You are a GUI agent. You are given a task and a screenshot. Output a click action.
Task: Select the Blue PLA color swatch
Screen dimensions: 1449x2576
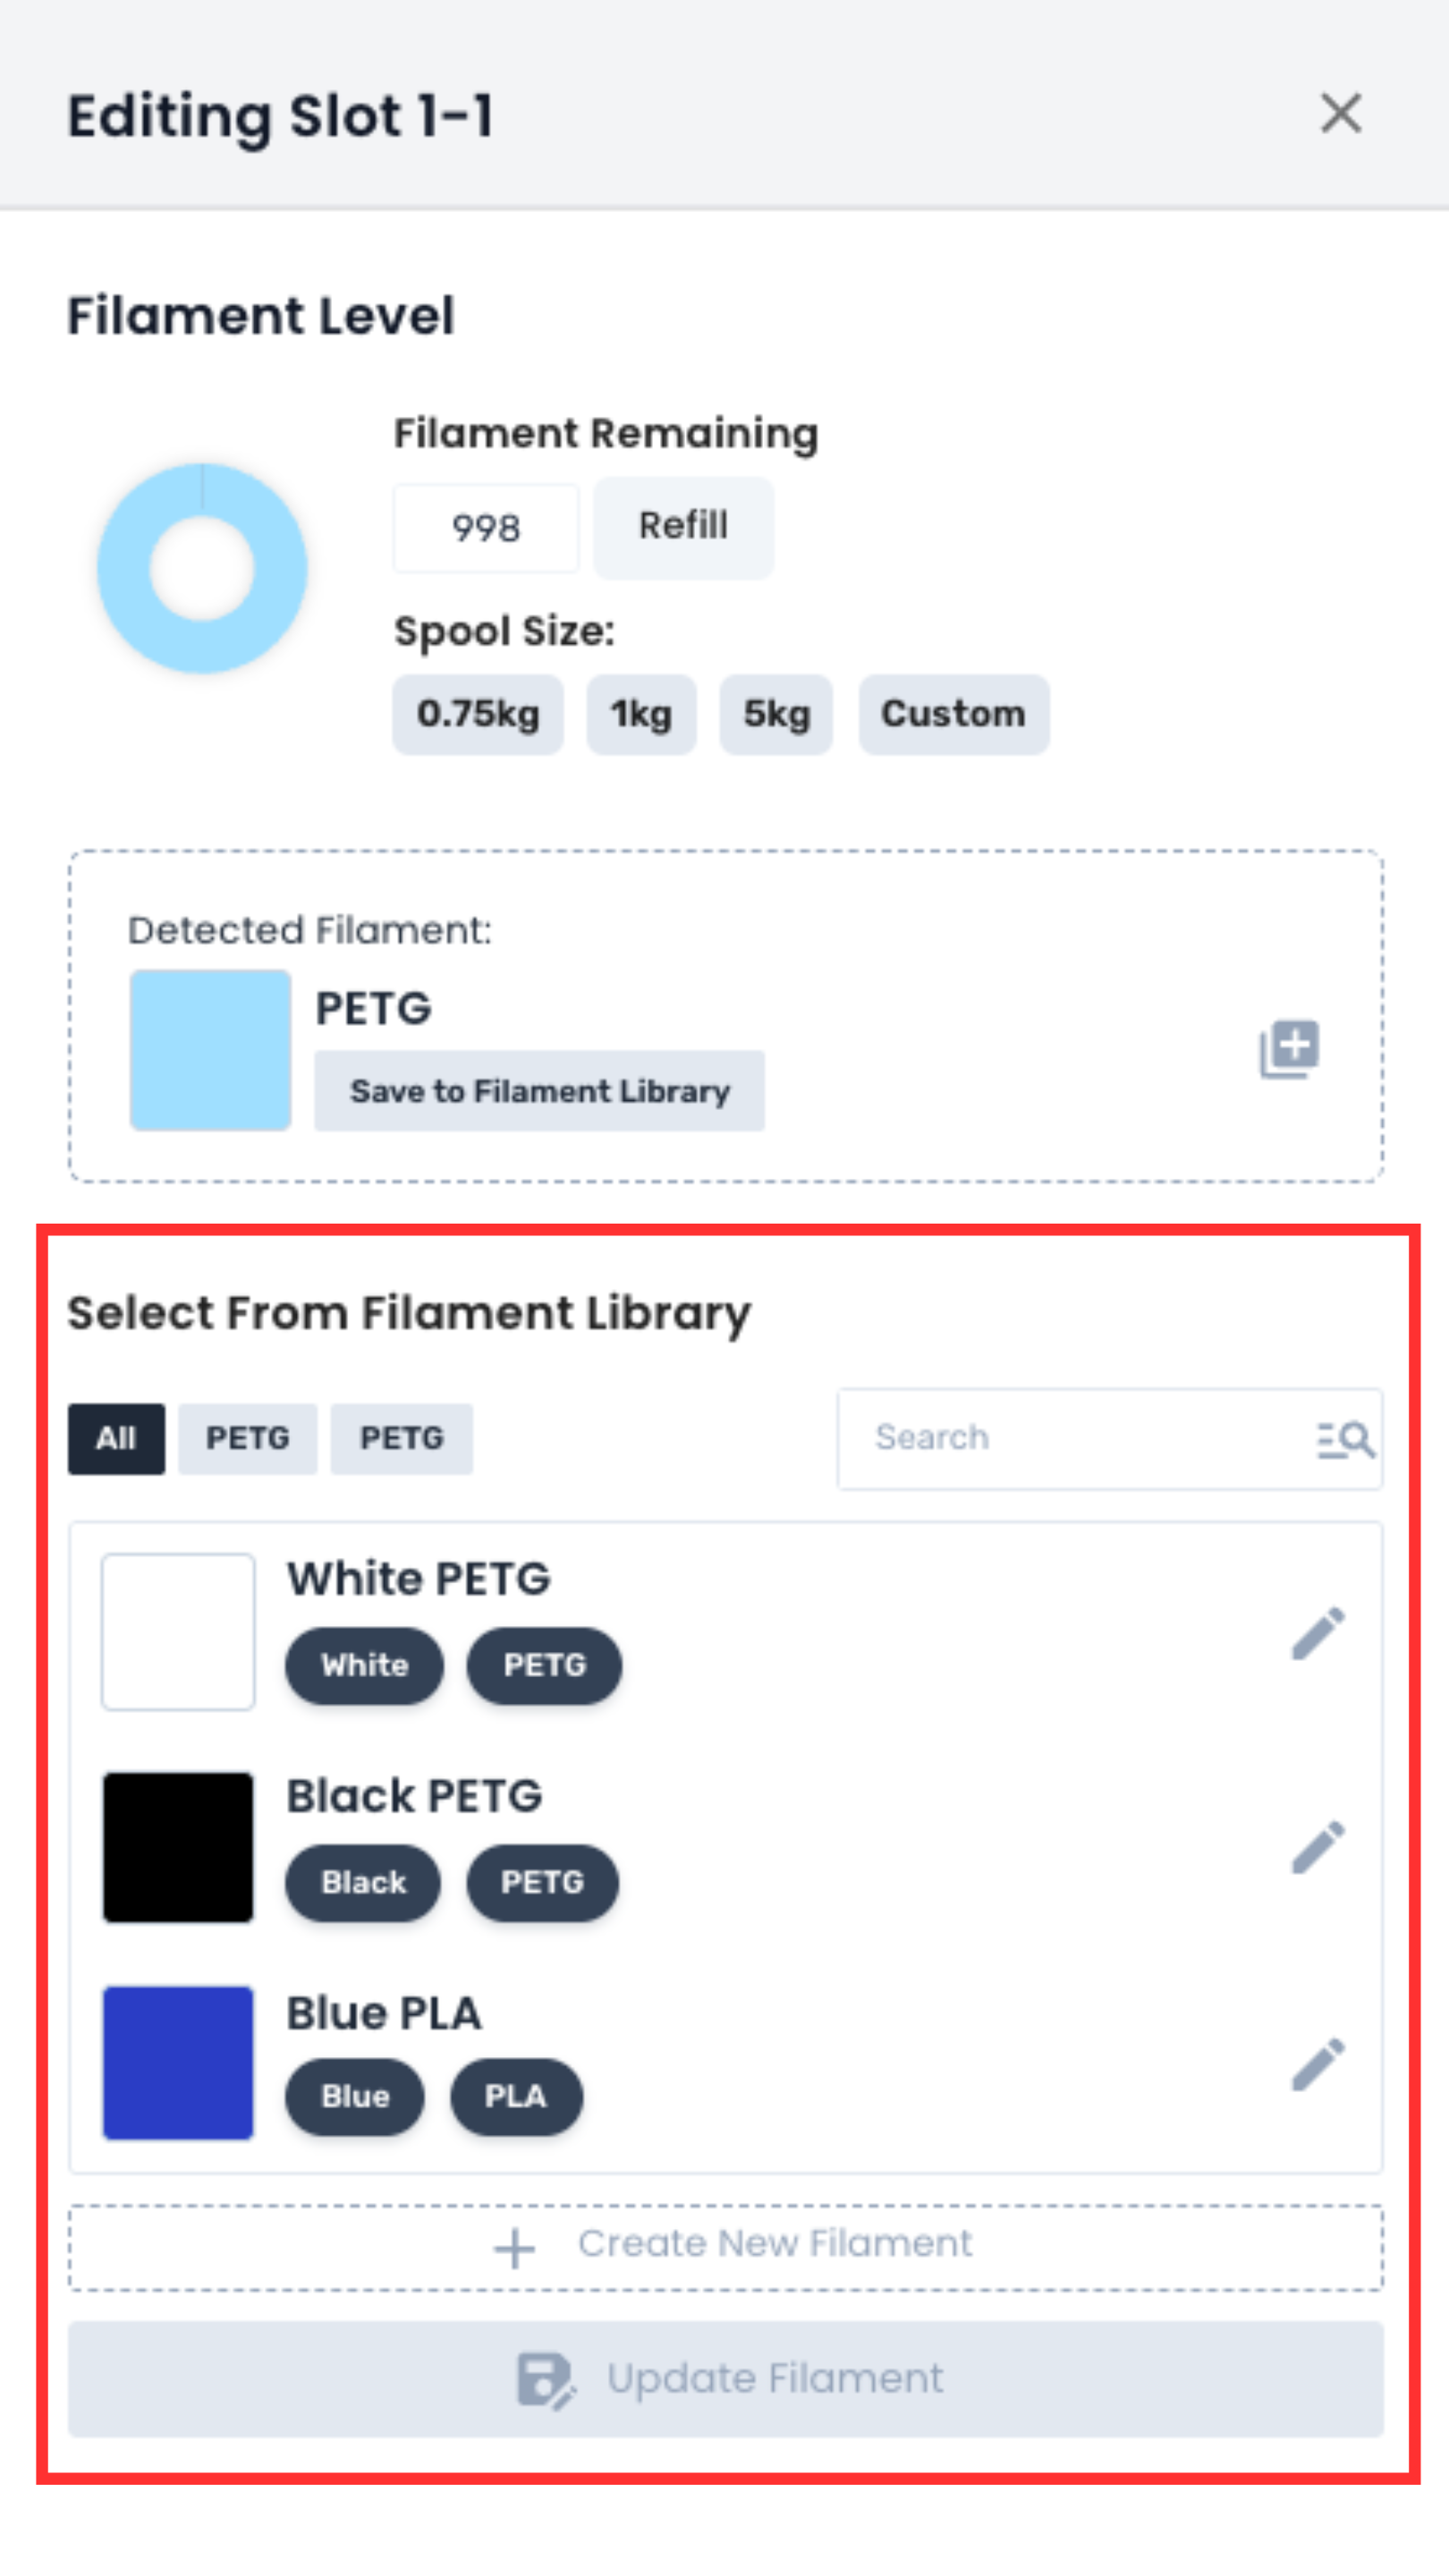point(178,2062)
